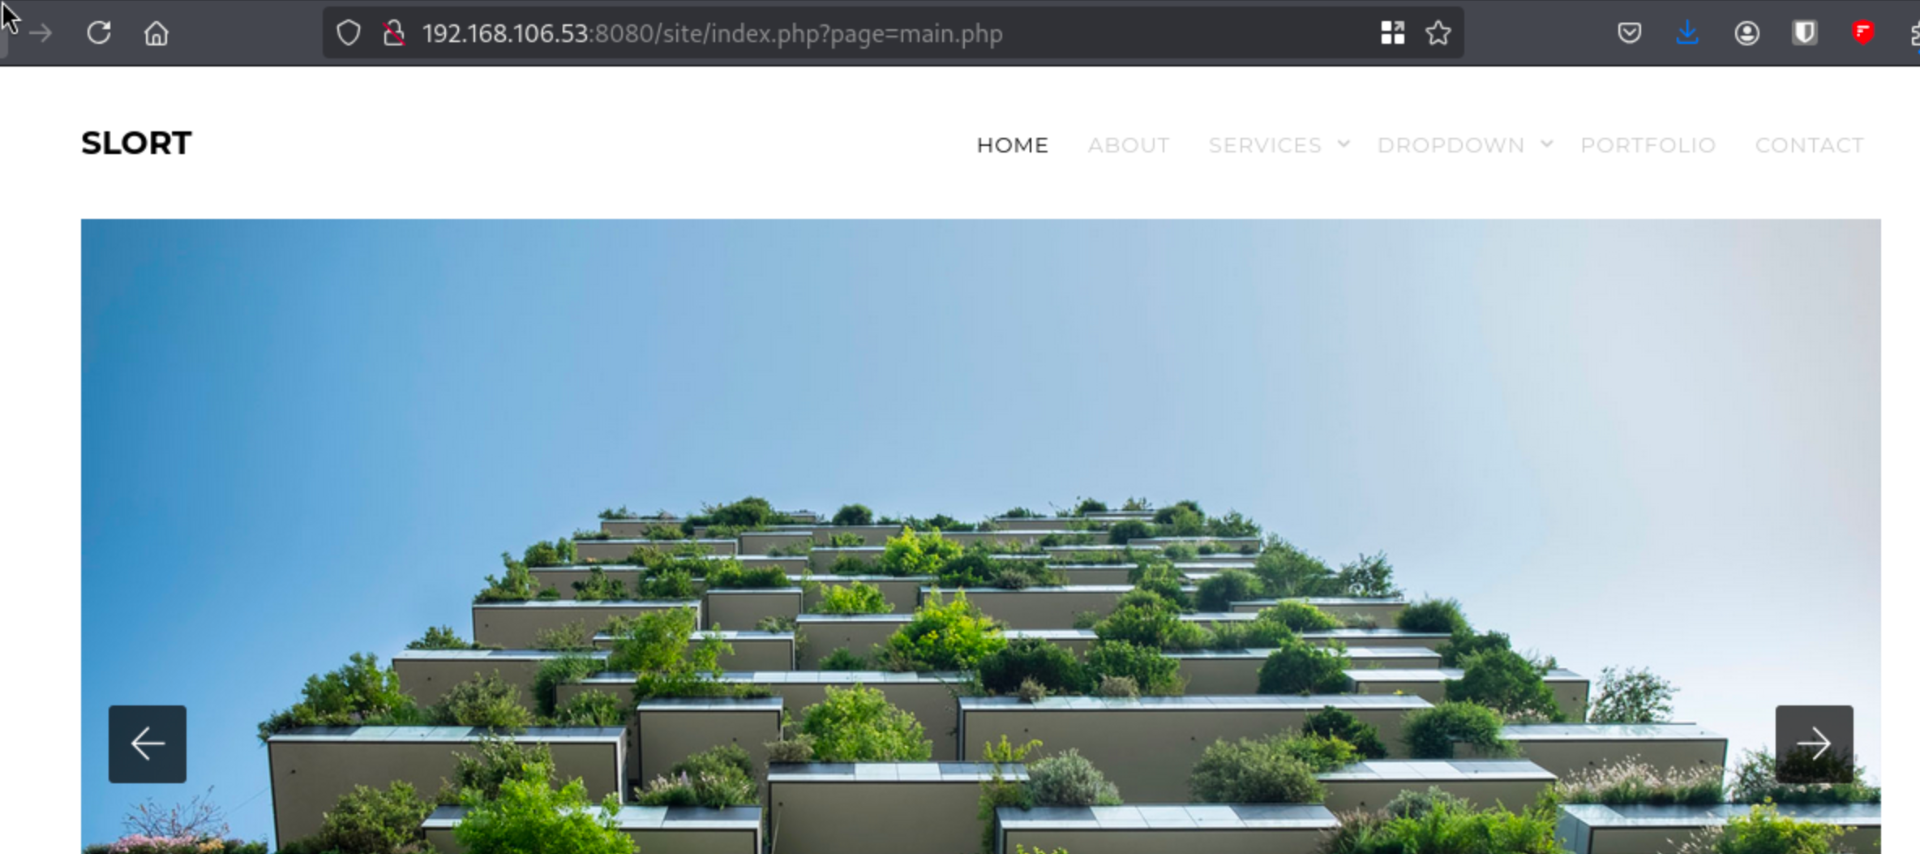
Task: Open the Bitwarden shield extension
Action: point(1804,33)
